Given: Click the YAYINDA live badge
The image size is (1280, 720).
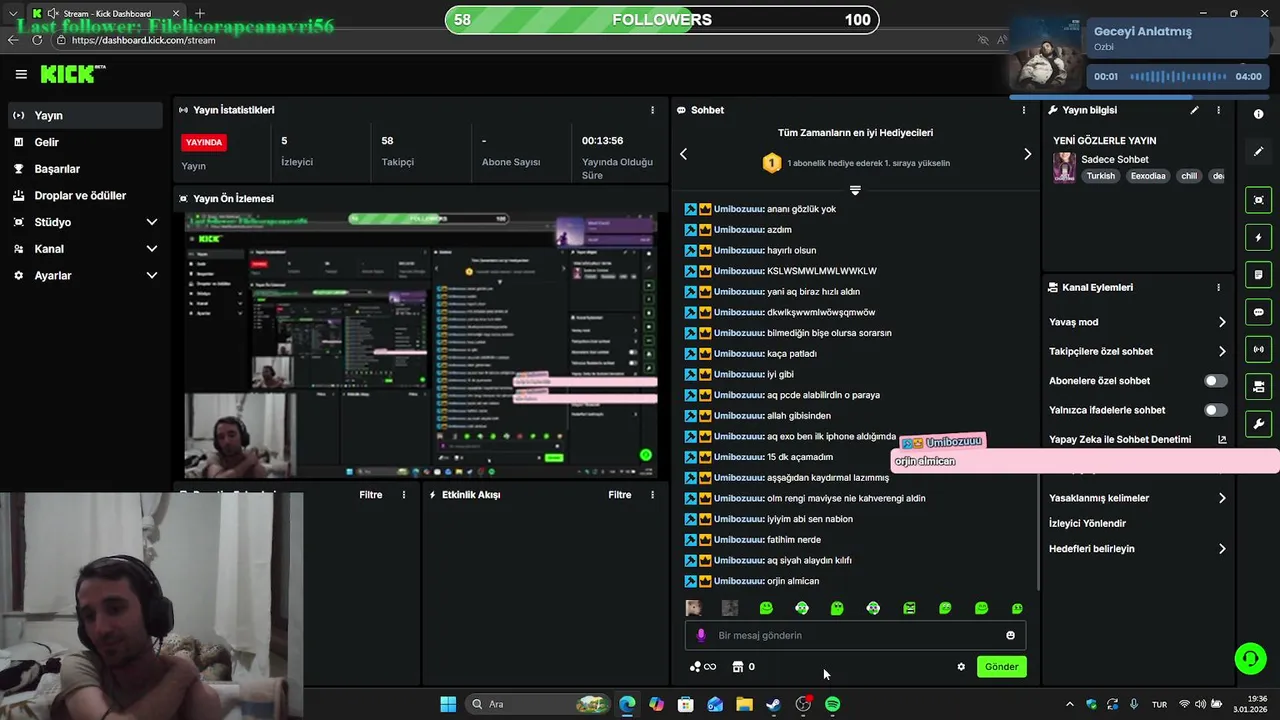Looking at the screenshot, I should (204, 142).
